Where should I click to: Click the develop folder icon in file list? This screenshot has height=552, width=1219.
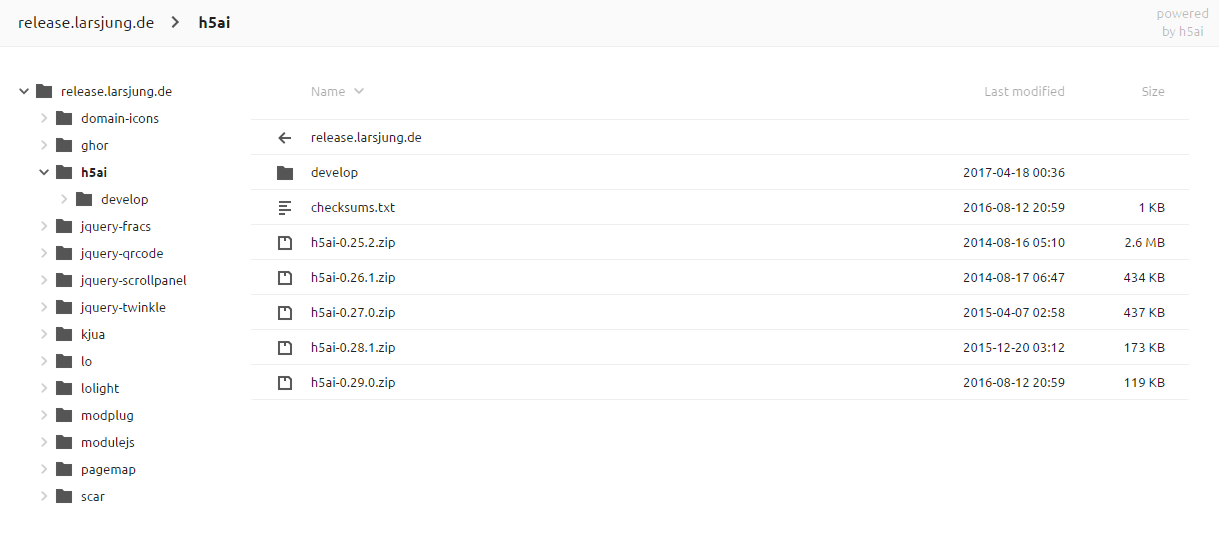click(285, 173)
